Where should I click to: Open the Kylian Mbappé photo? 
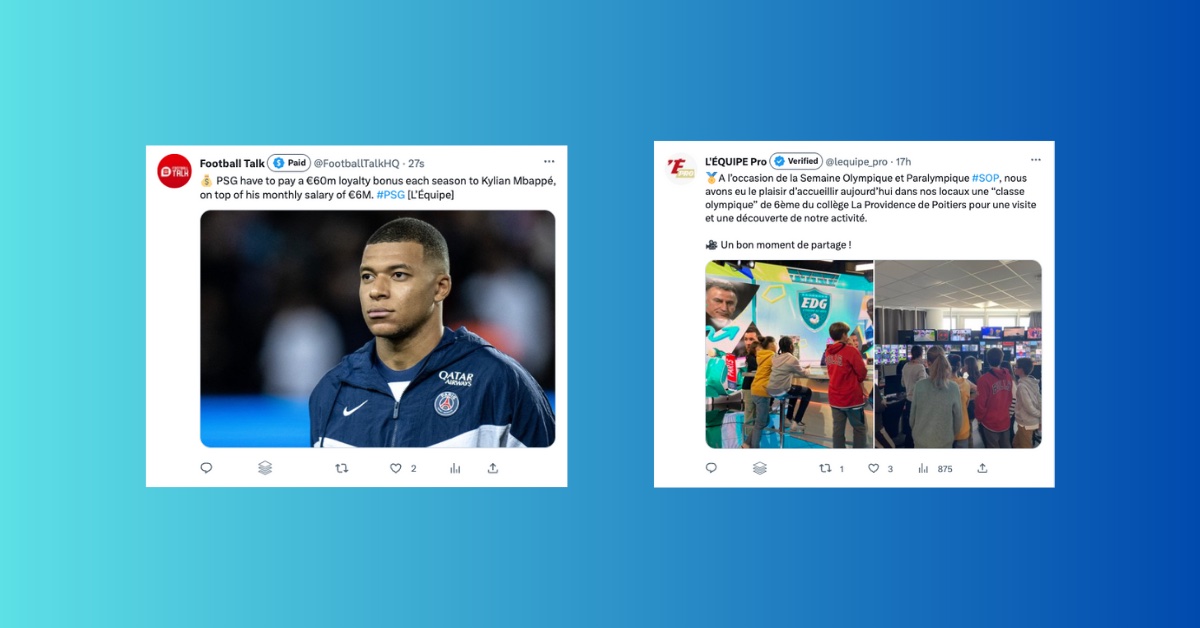[378, 329]
